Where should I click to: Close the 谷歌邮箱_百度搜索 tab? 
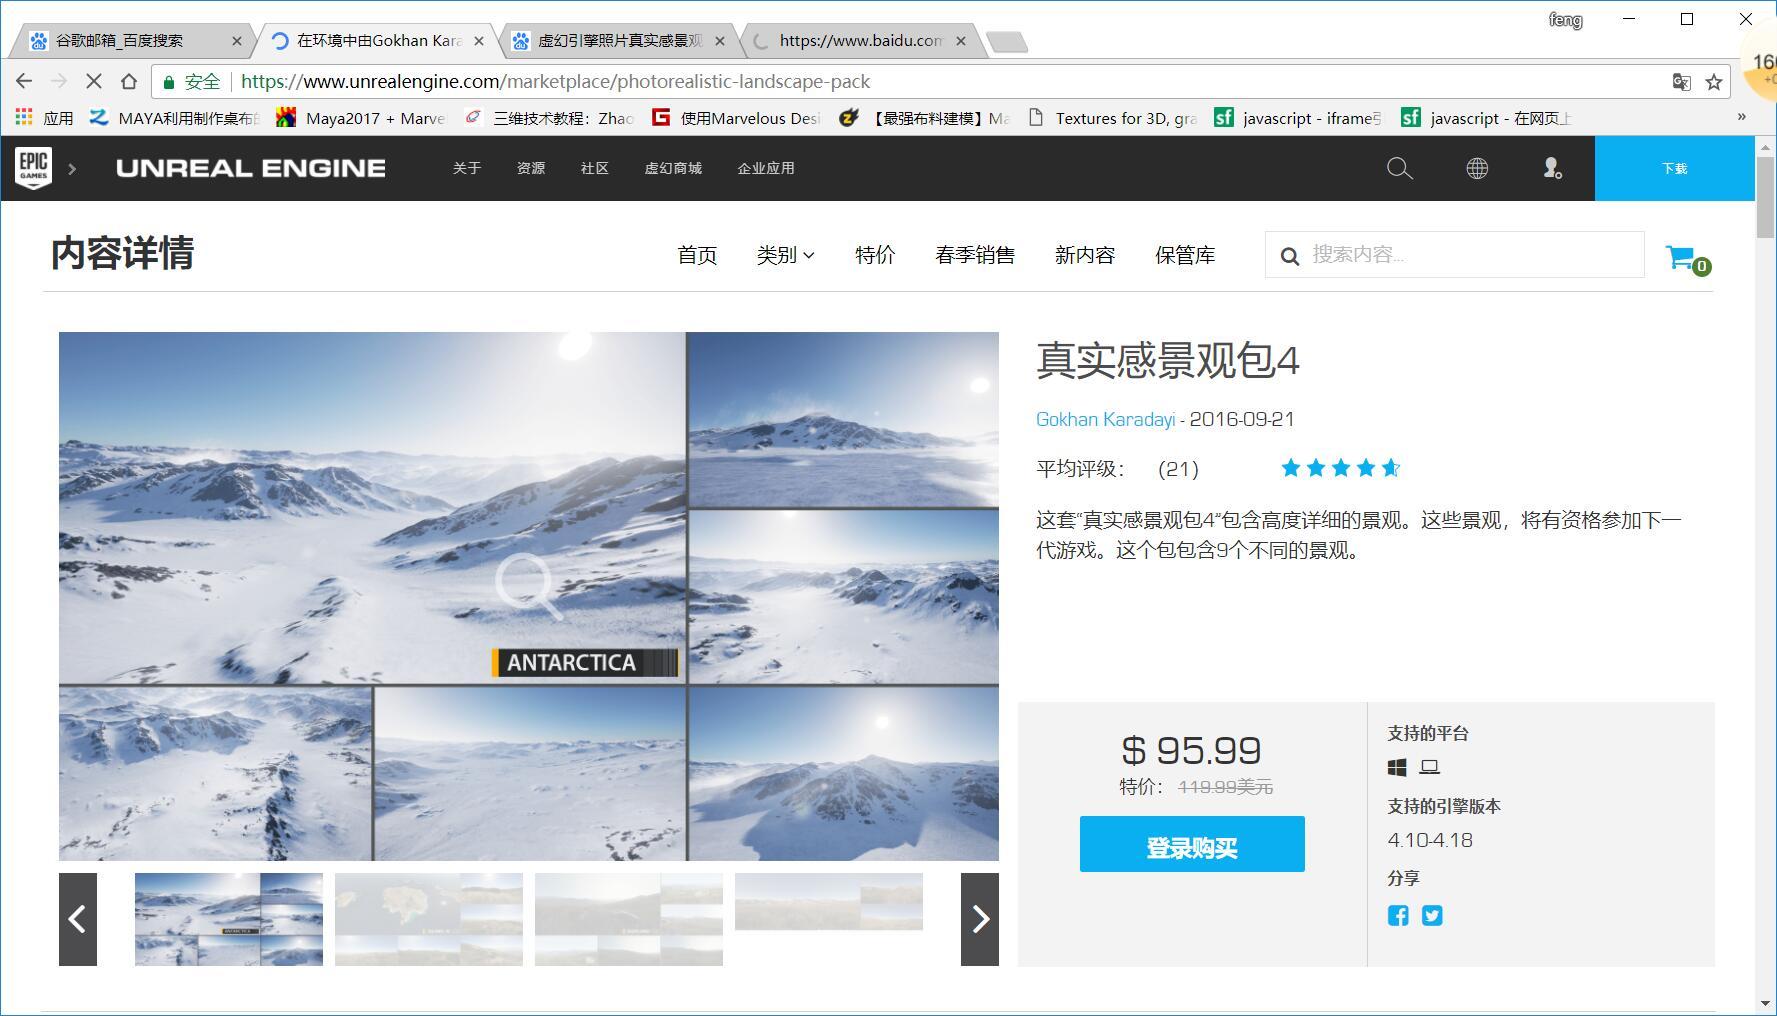[x=236, y=41]
